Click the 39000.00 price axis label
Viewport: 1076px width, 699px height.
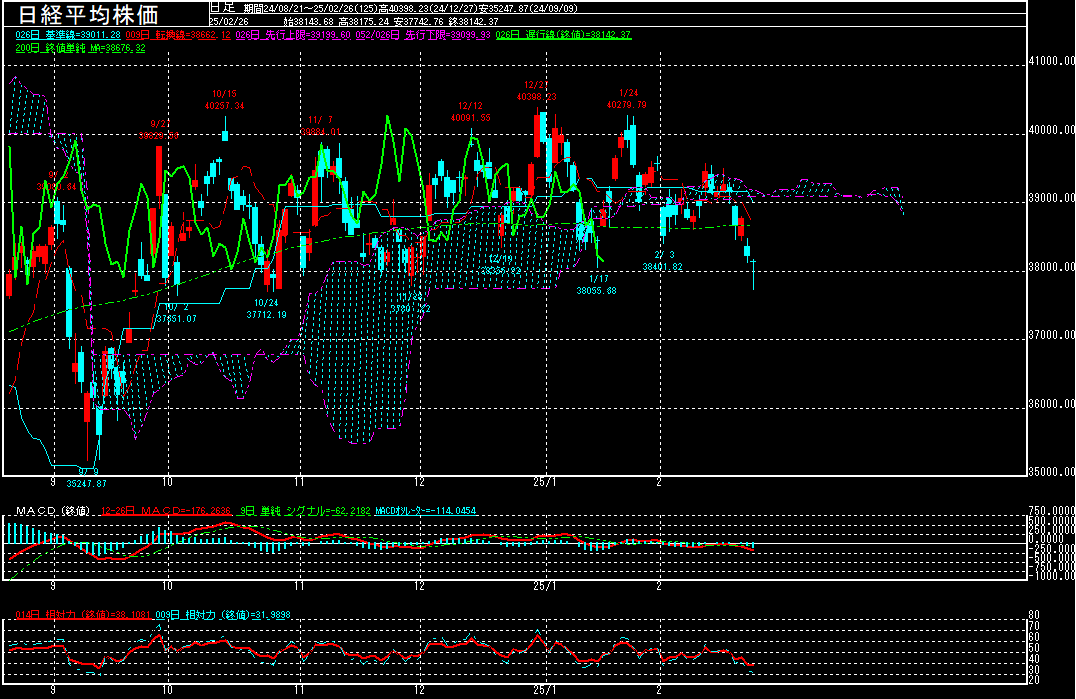pyautogui.click(x=1052, y=198)
